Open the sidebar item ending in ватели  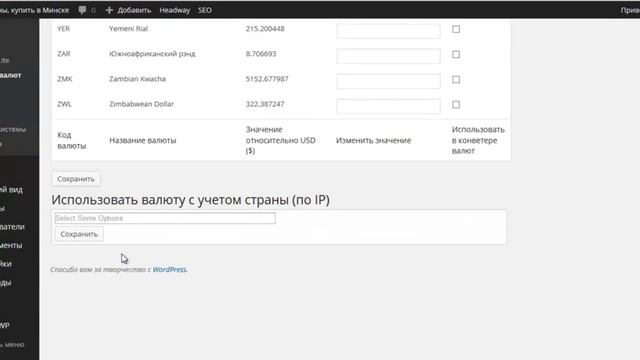pyautogui.click(x=12, y=227)
